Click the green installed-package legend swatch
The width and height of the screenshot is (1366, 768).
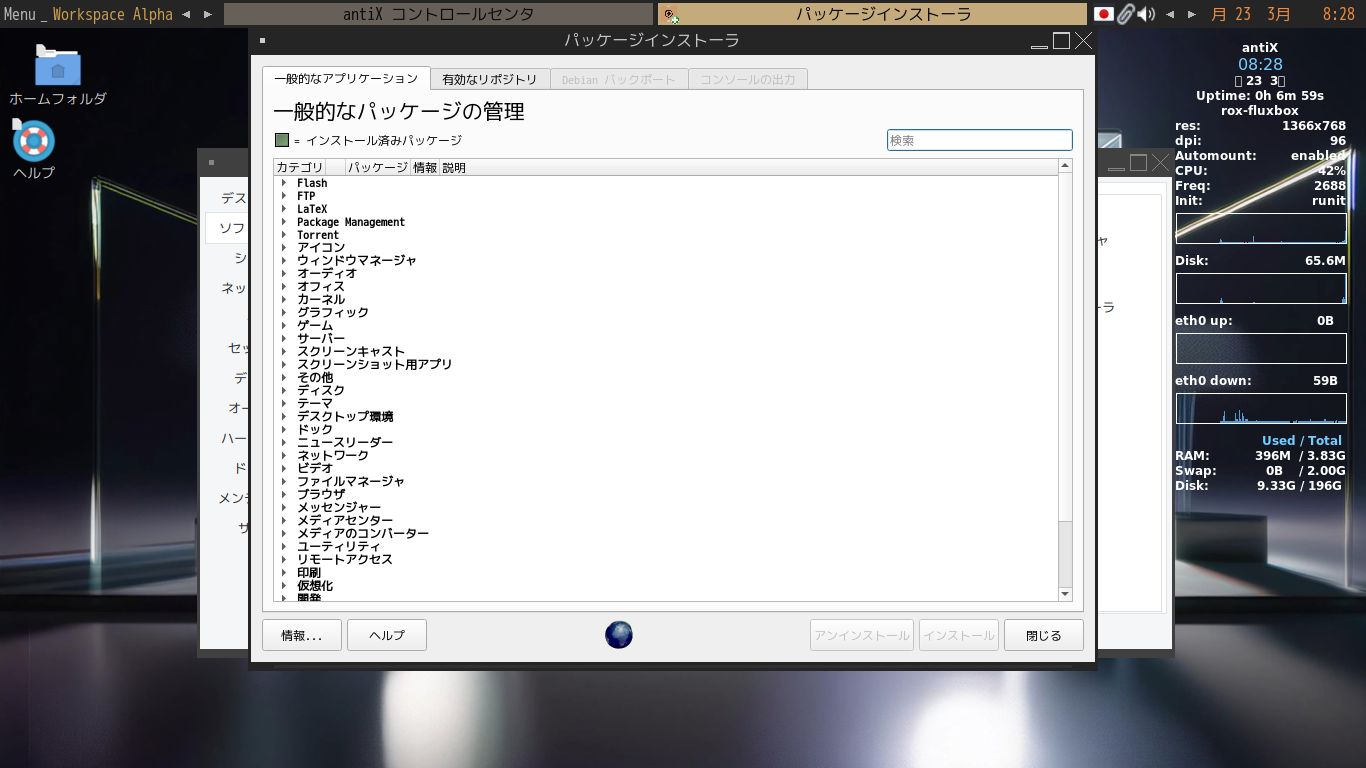(280, 140)
